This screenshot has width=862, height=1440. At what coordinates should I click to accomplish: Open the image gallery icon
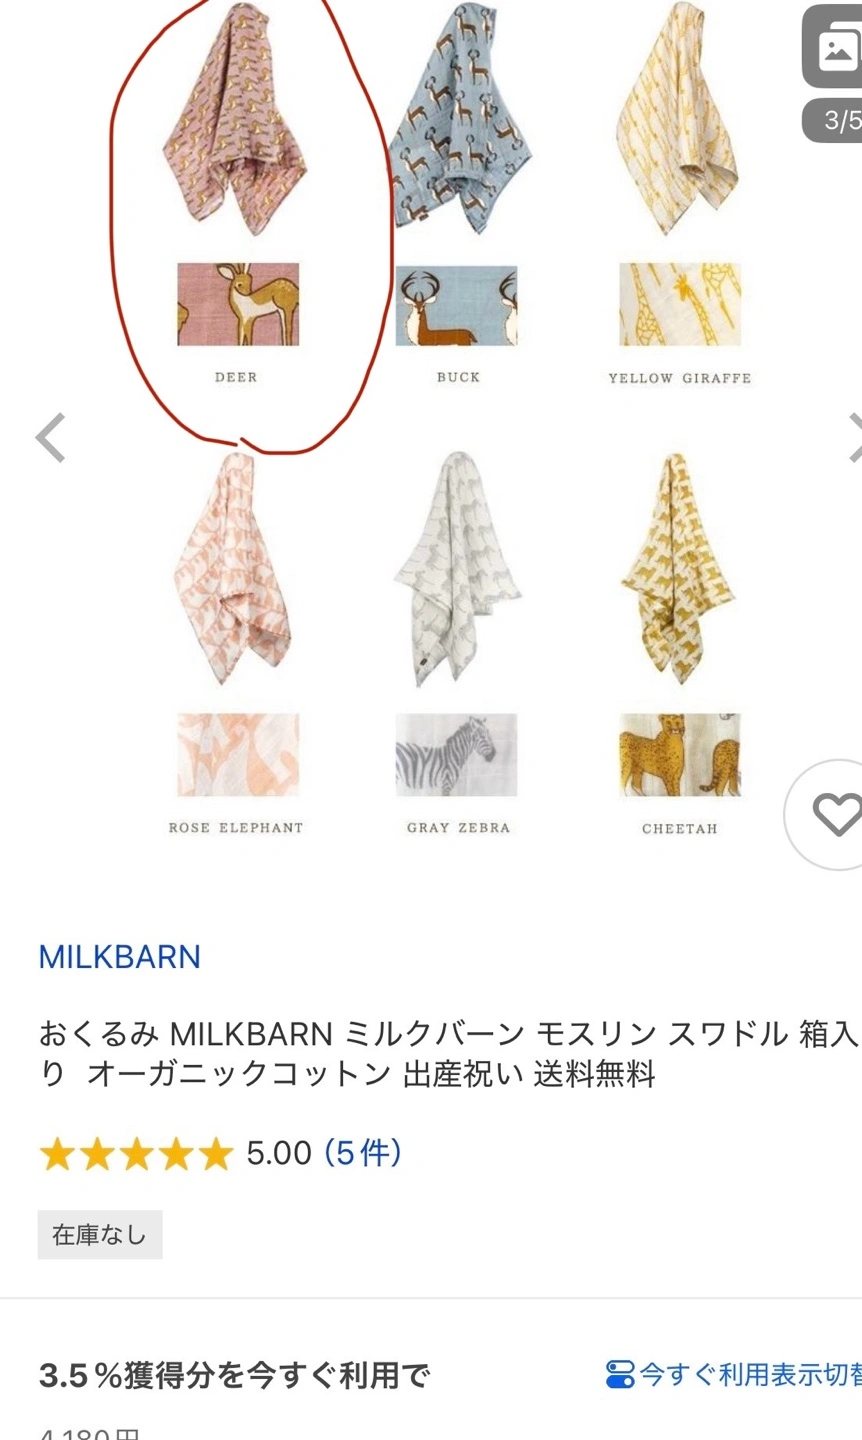(x=836, y=48)
